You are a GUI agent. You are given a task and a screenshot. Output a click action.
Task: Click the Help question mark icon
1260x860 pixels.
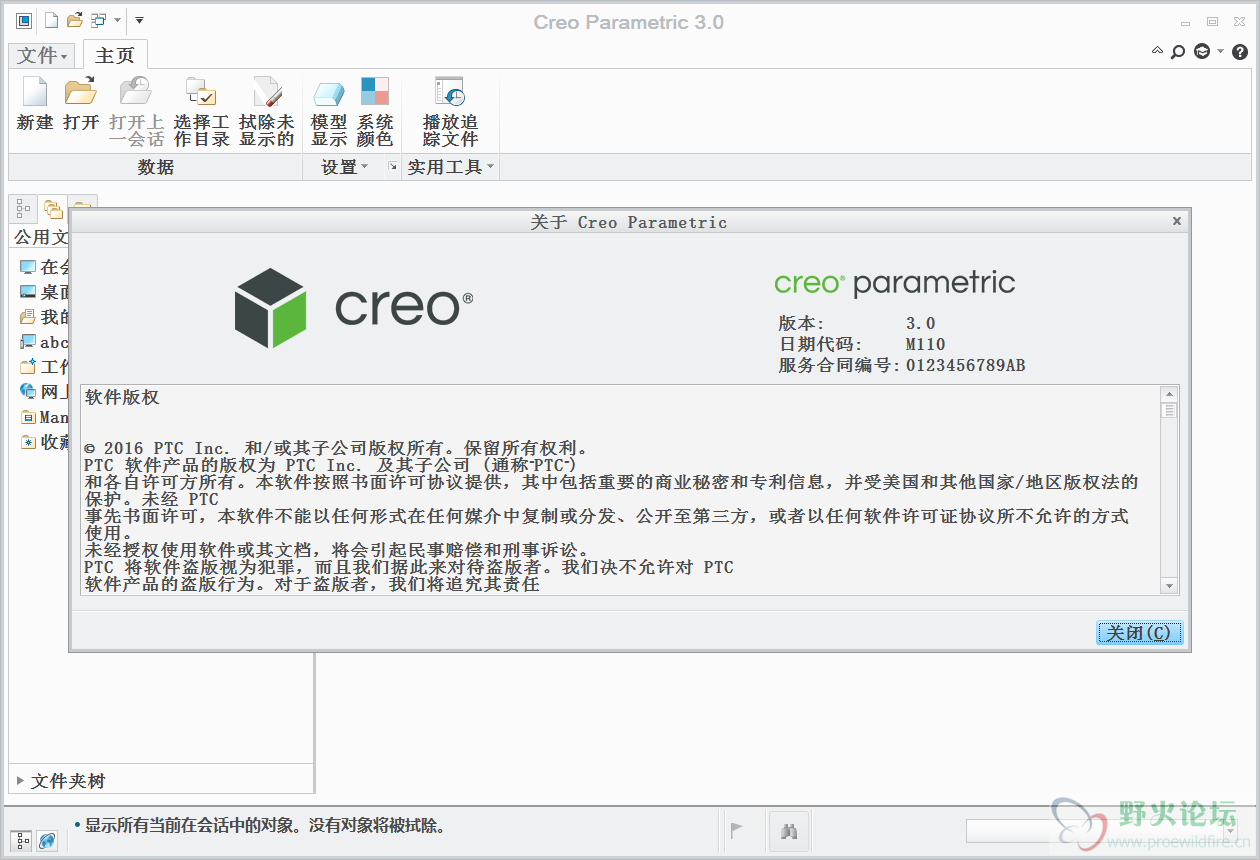(x=1239, y=51)
